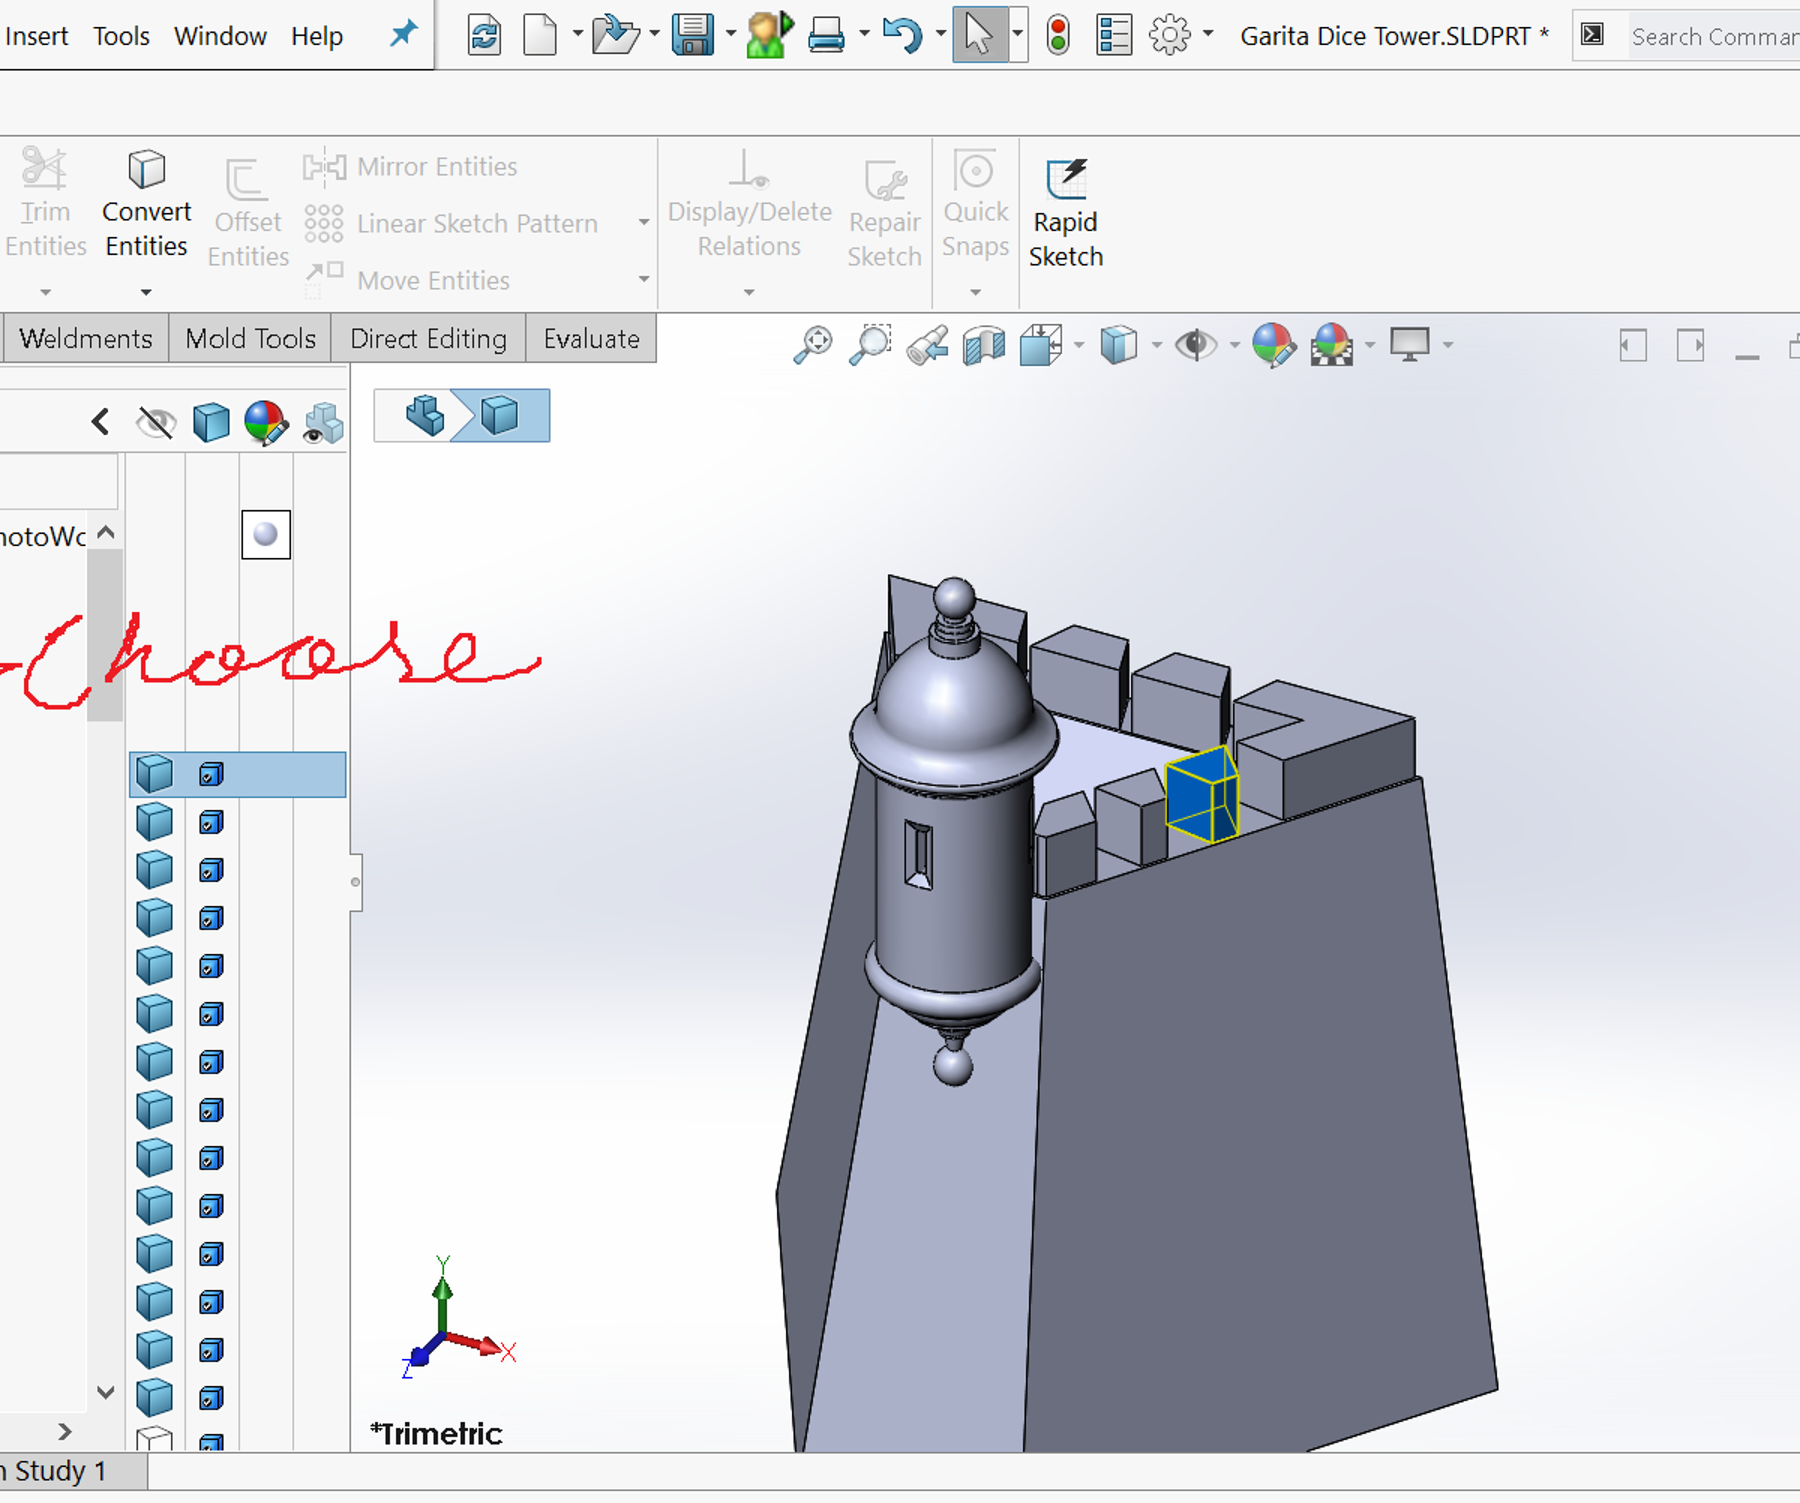Open the Insert menu
This screenshot has width=1800, height=1503.
pos(36,36)
